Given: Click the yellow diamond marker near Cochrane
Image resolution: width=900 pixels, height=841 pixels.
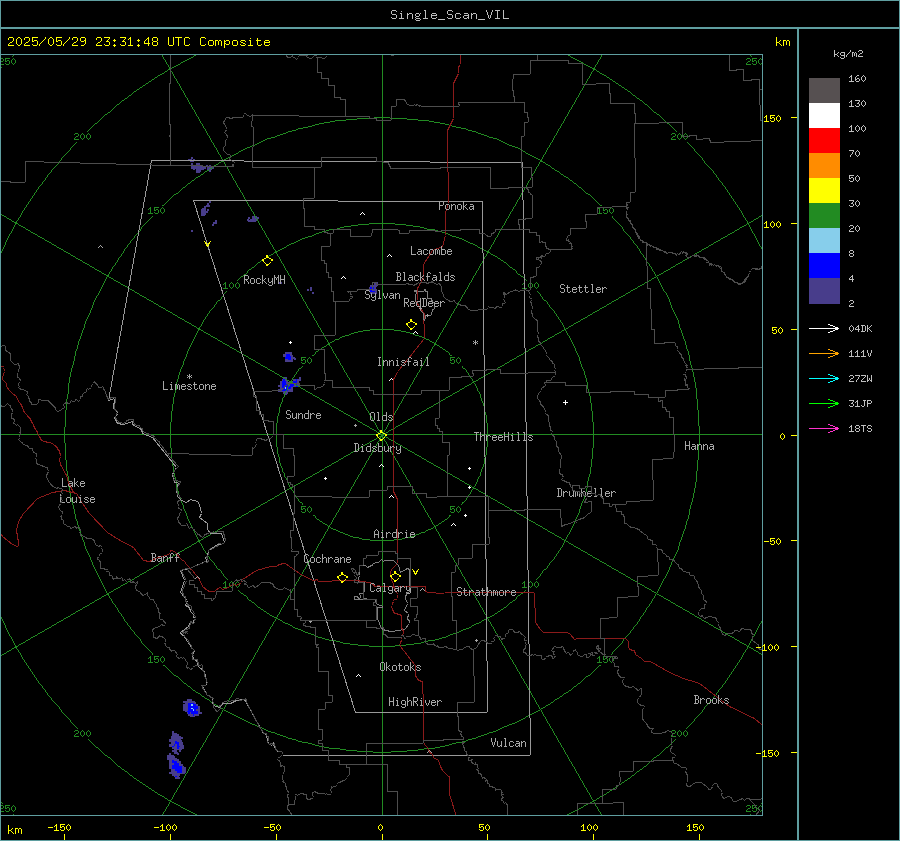Looking at the screenshot, I should [342, 578].
